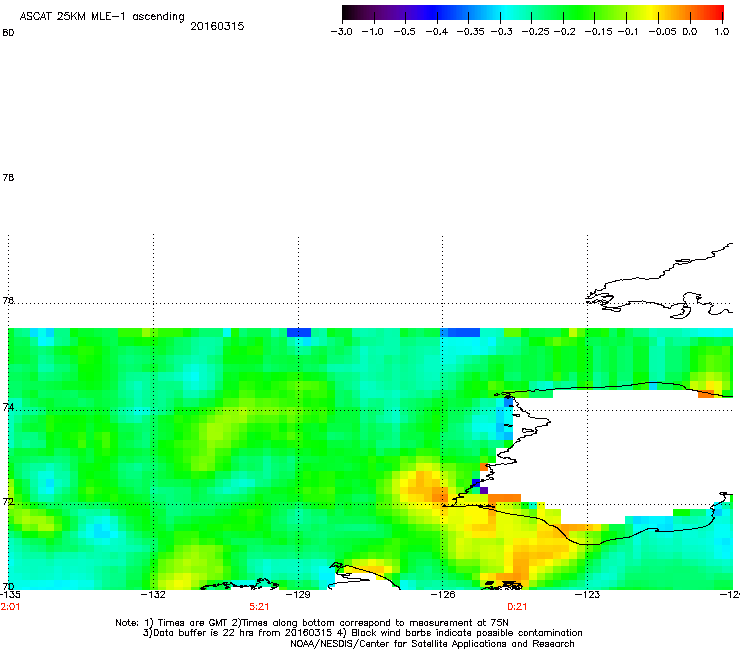Click the -0.35 color scale label
This screenshot has width=740, height=650.
click(x=471, y=32)
